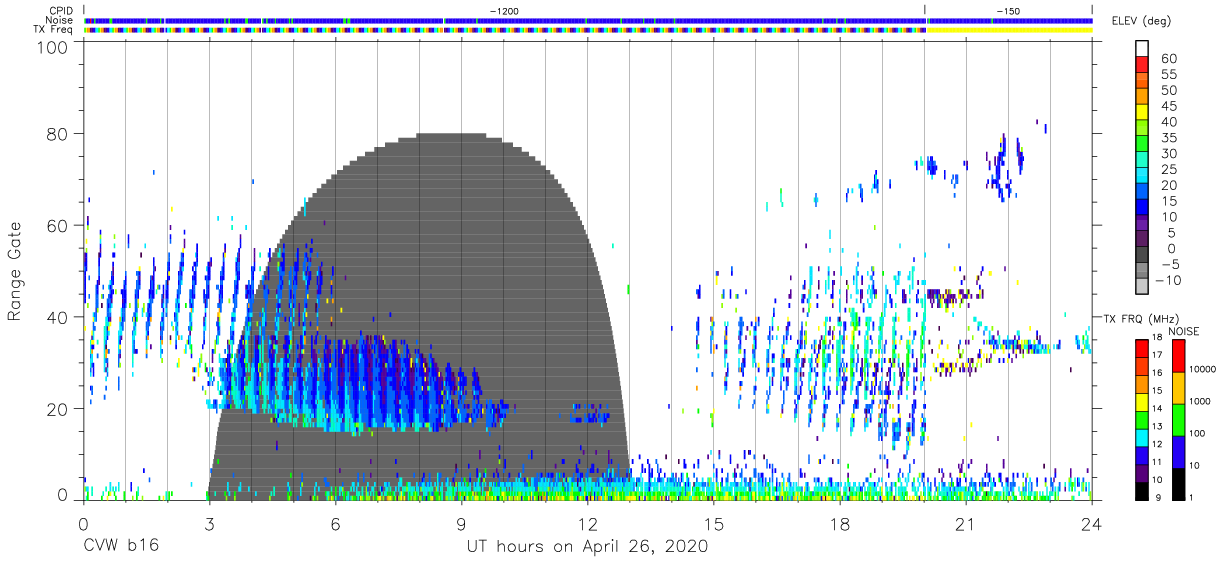Viewport: 1228px width, 567px height.
Task: Click 'UT hours on April 26, 2020' title
Action: tap(587, 547)
